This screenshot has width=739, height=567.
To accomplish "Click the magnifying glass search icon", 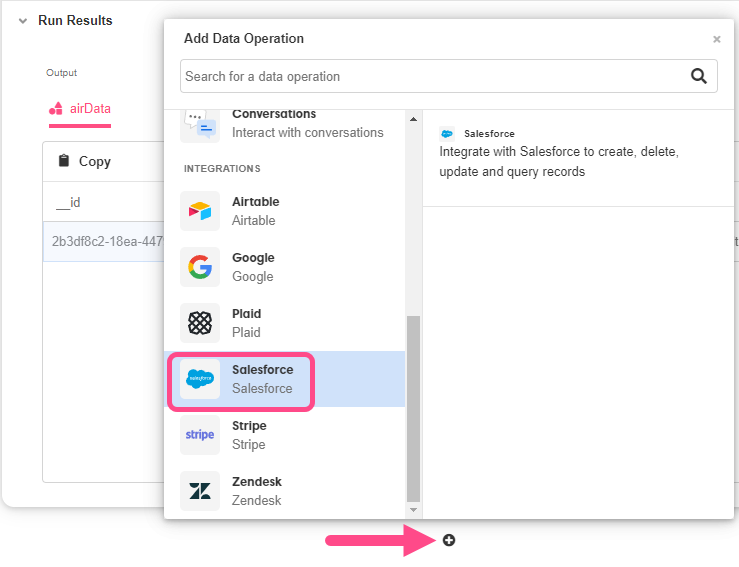I will tap(698, 76).
